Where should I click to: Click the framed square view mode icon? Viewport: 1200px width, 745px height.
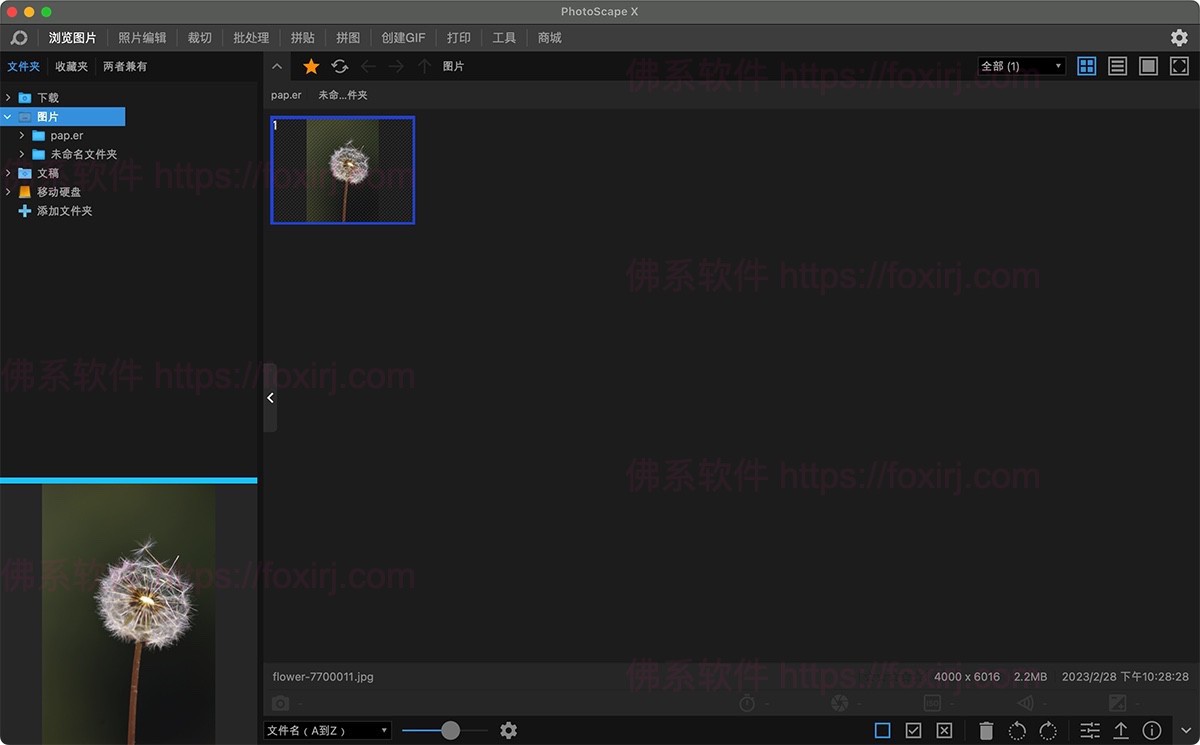pyautogui.click(x=1148, y=66)
